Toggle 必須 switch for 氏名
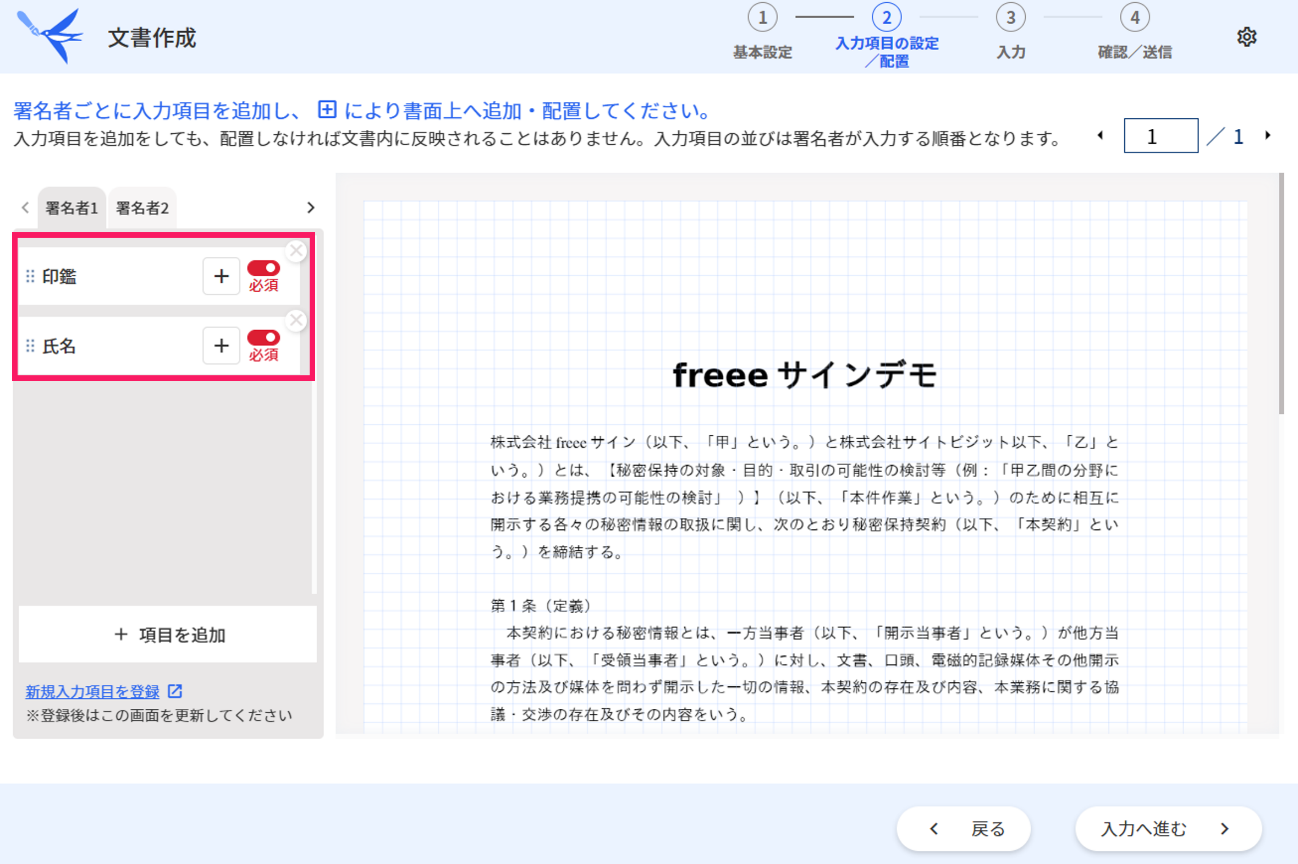1298x864 pixels. tap(264, 338)
